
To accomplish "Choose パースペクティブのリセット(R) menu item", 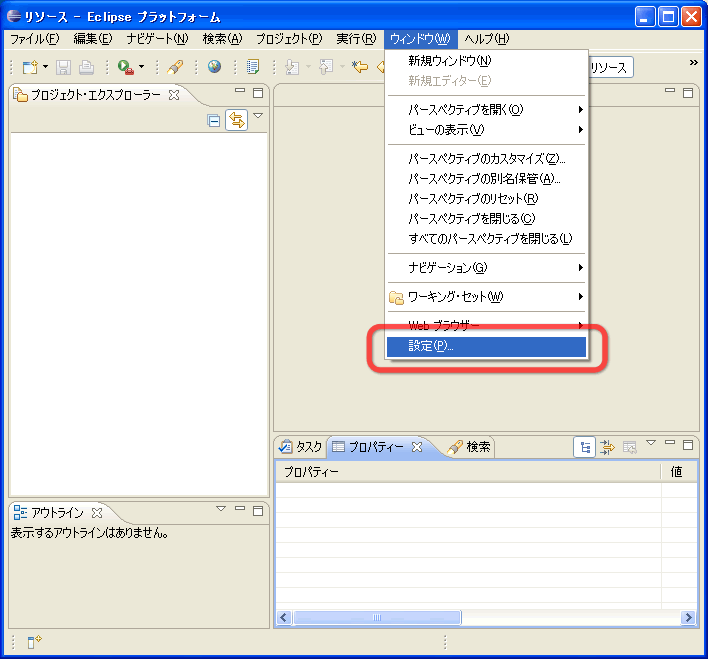I will click(x=487, y=199).
